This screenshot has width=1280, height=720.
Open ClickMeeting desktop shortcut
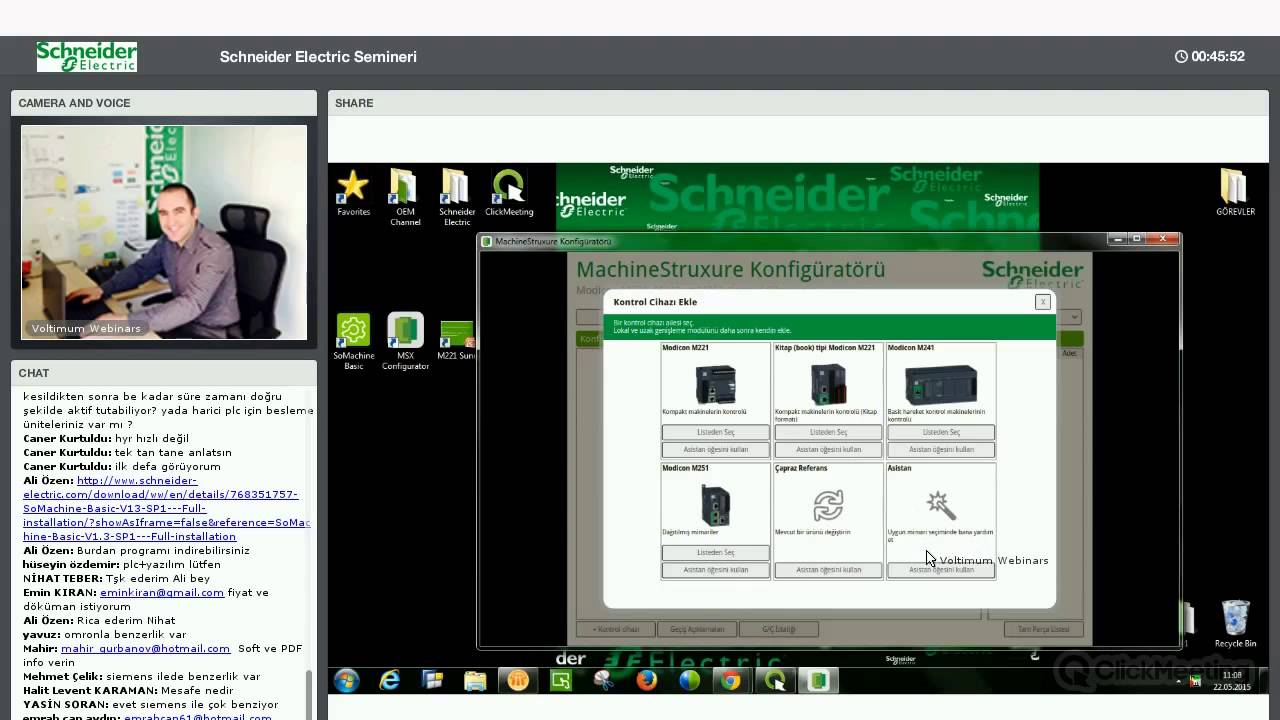tap(509, 192)
